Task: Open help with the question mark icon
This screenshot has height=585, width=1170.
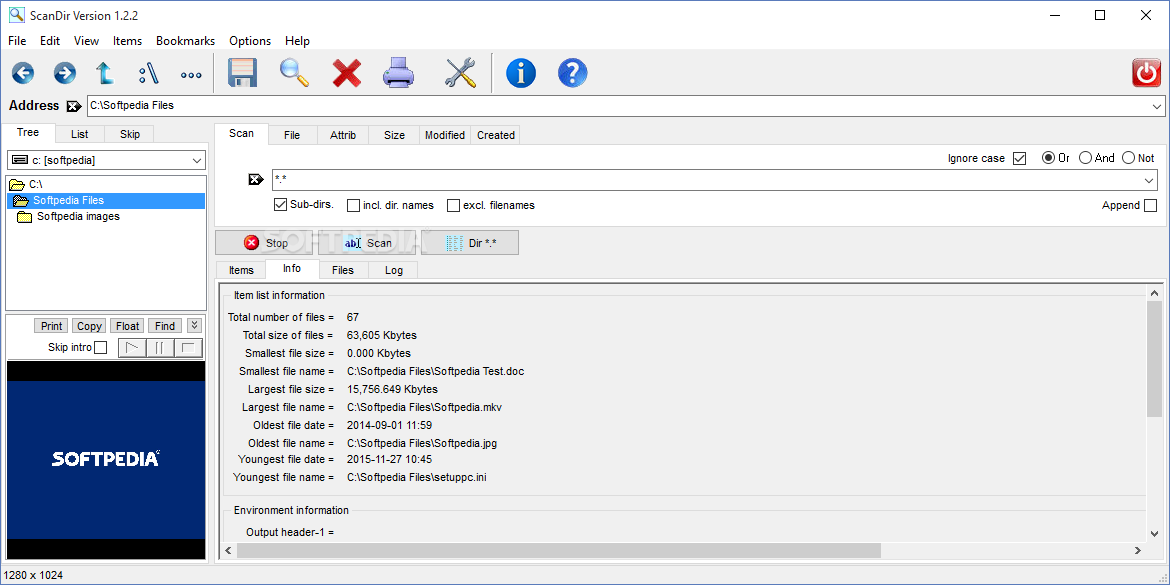Action: pos(572,73)
